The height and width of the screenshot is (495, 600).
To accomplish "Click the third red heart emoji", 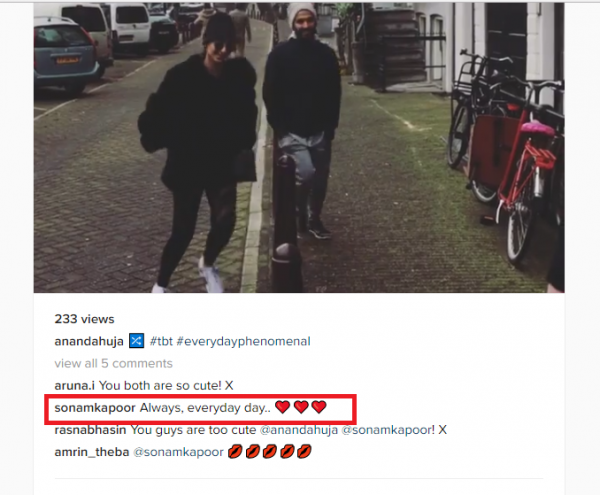I will pos(319,407).
